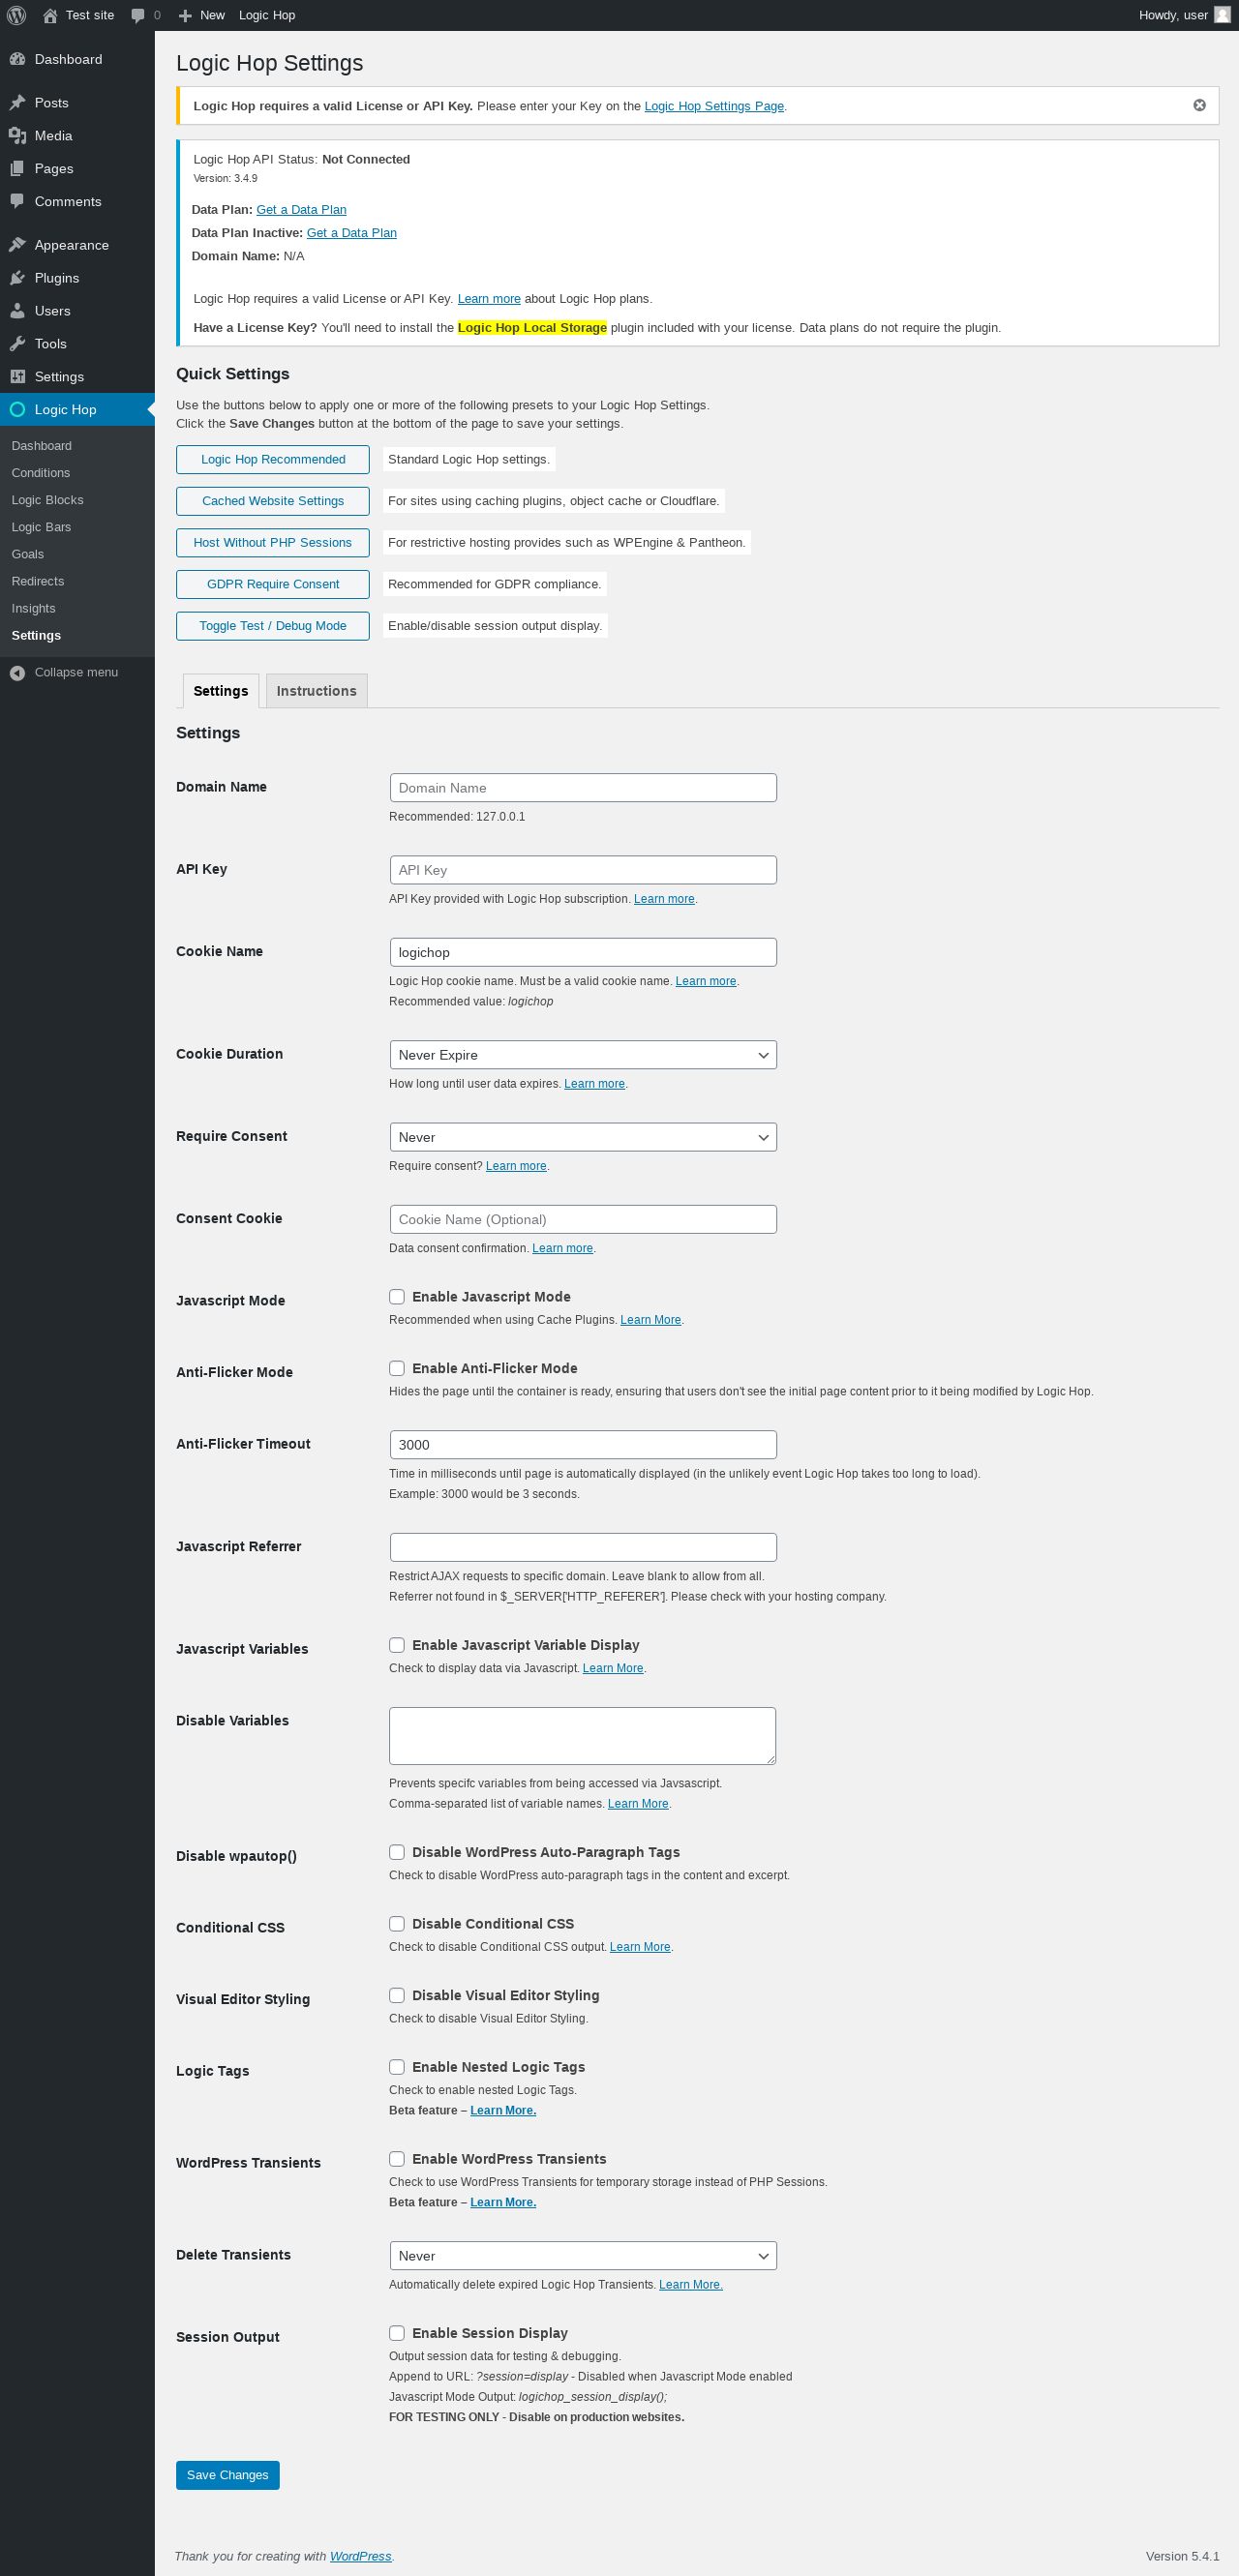This screenshot has height=2576, width=1239.
Task: Apply Logic Hop Recommended preset
Action: click(x=273, y=460)
